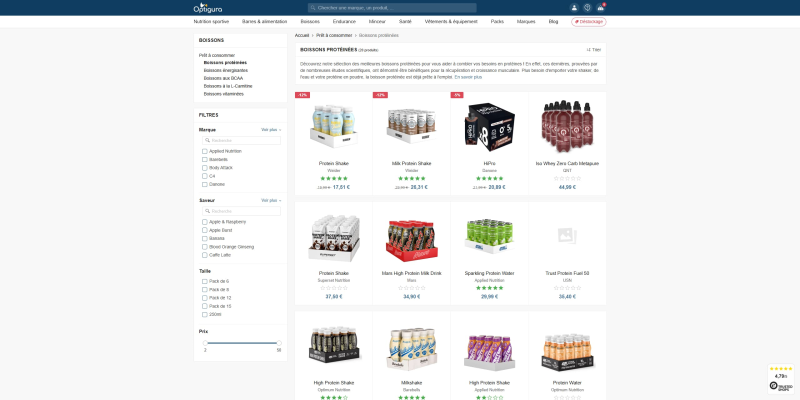Check the Barebells brand filter
The image size is (800, 400).
(x=205, y=160)
